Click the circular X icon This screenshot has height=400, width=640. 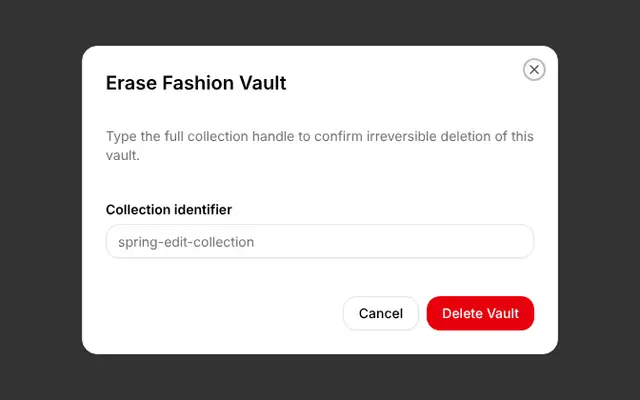(x=534, y=70)
